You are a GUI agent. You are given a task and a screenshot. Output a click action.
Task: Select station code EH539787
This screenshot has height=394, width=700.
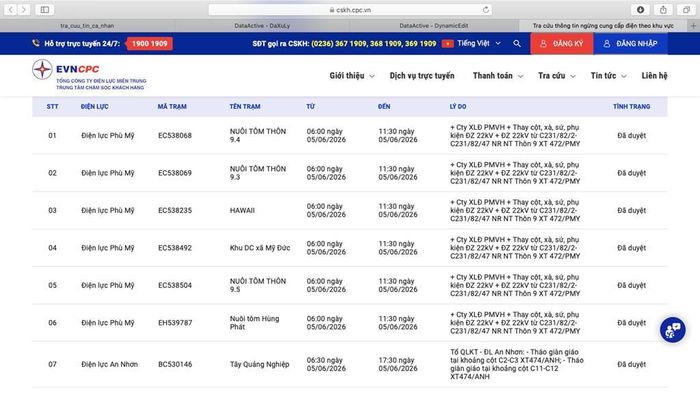[x=175, y=323]
